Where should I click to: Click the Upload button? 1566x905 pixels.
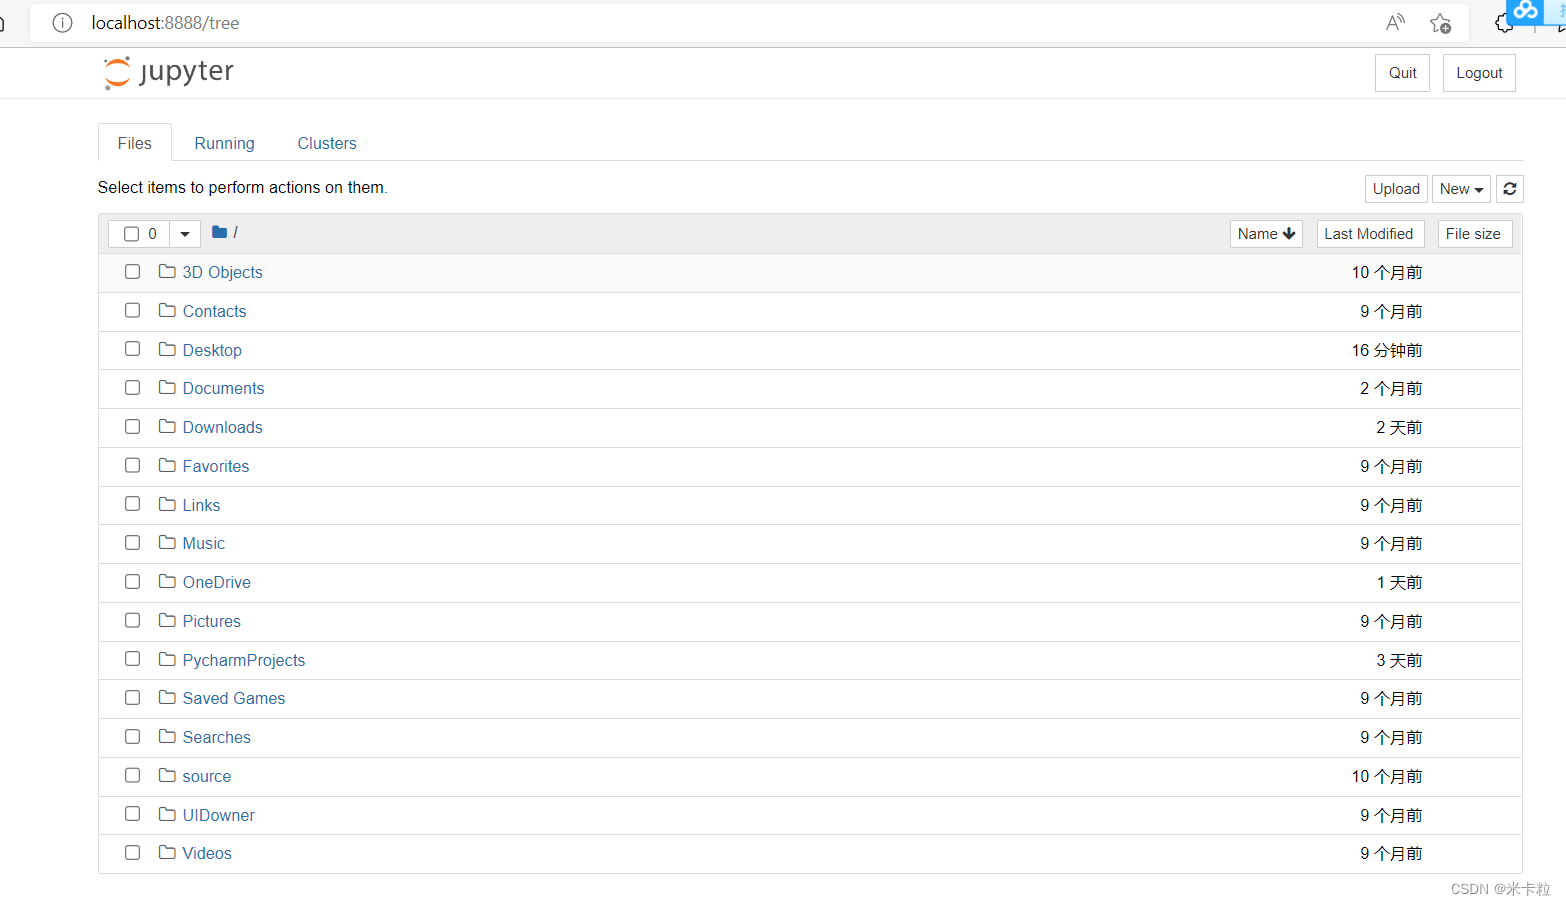[x=1396, y=189]
